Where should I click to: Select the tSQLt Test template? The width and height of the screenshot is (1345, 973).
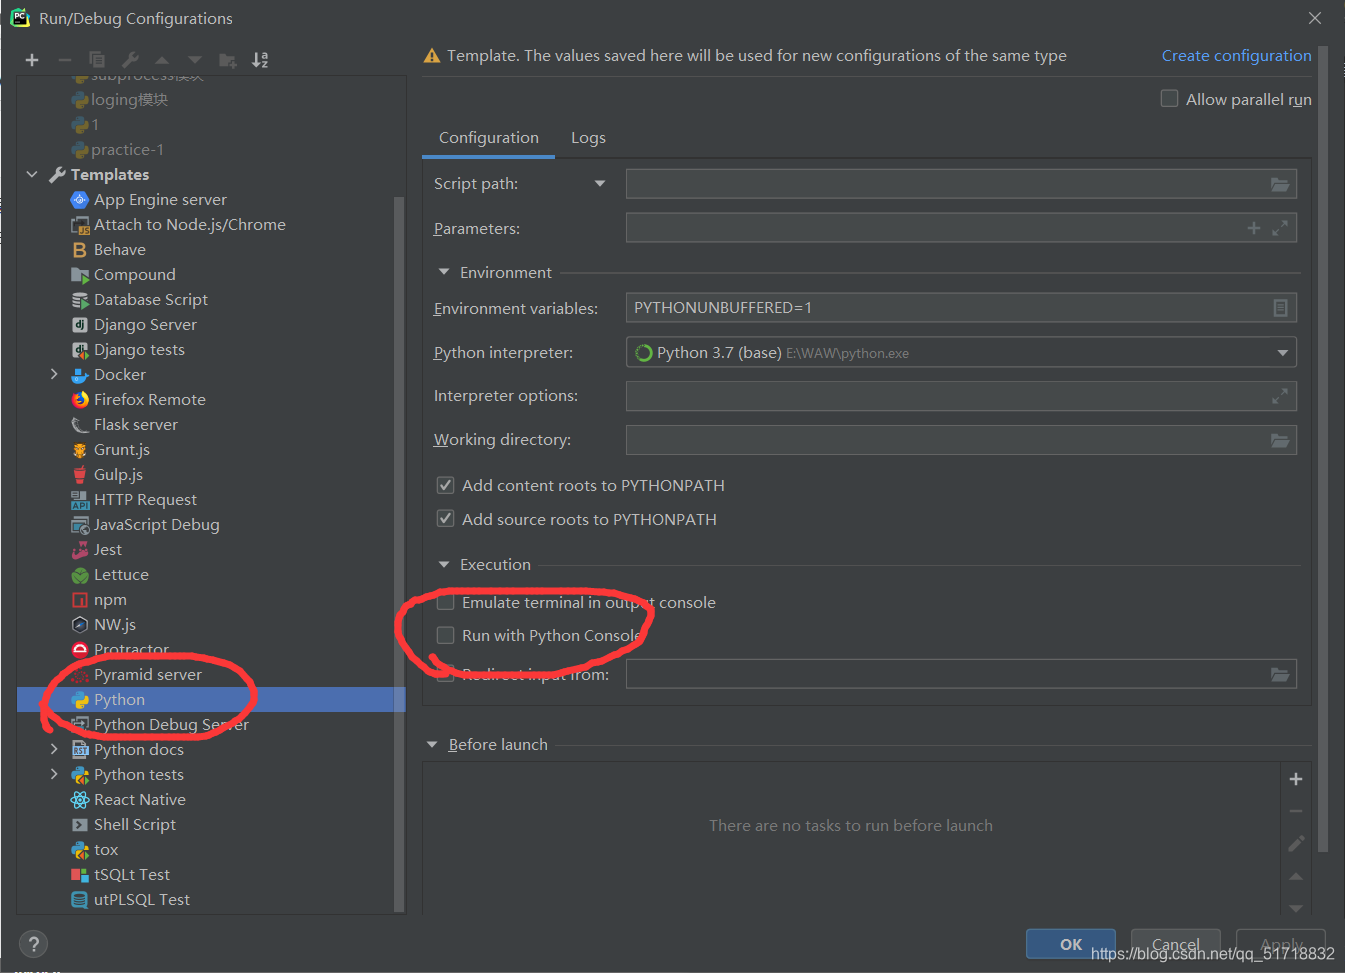pos(131,875)
